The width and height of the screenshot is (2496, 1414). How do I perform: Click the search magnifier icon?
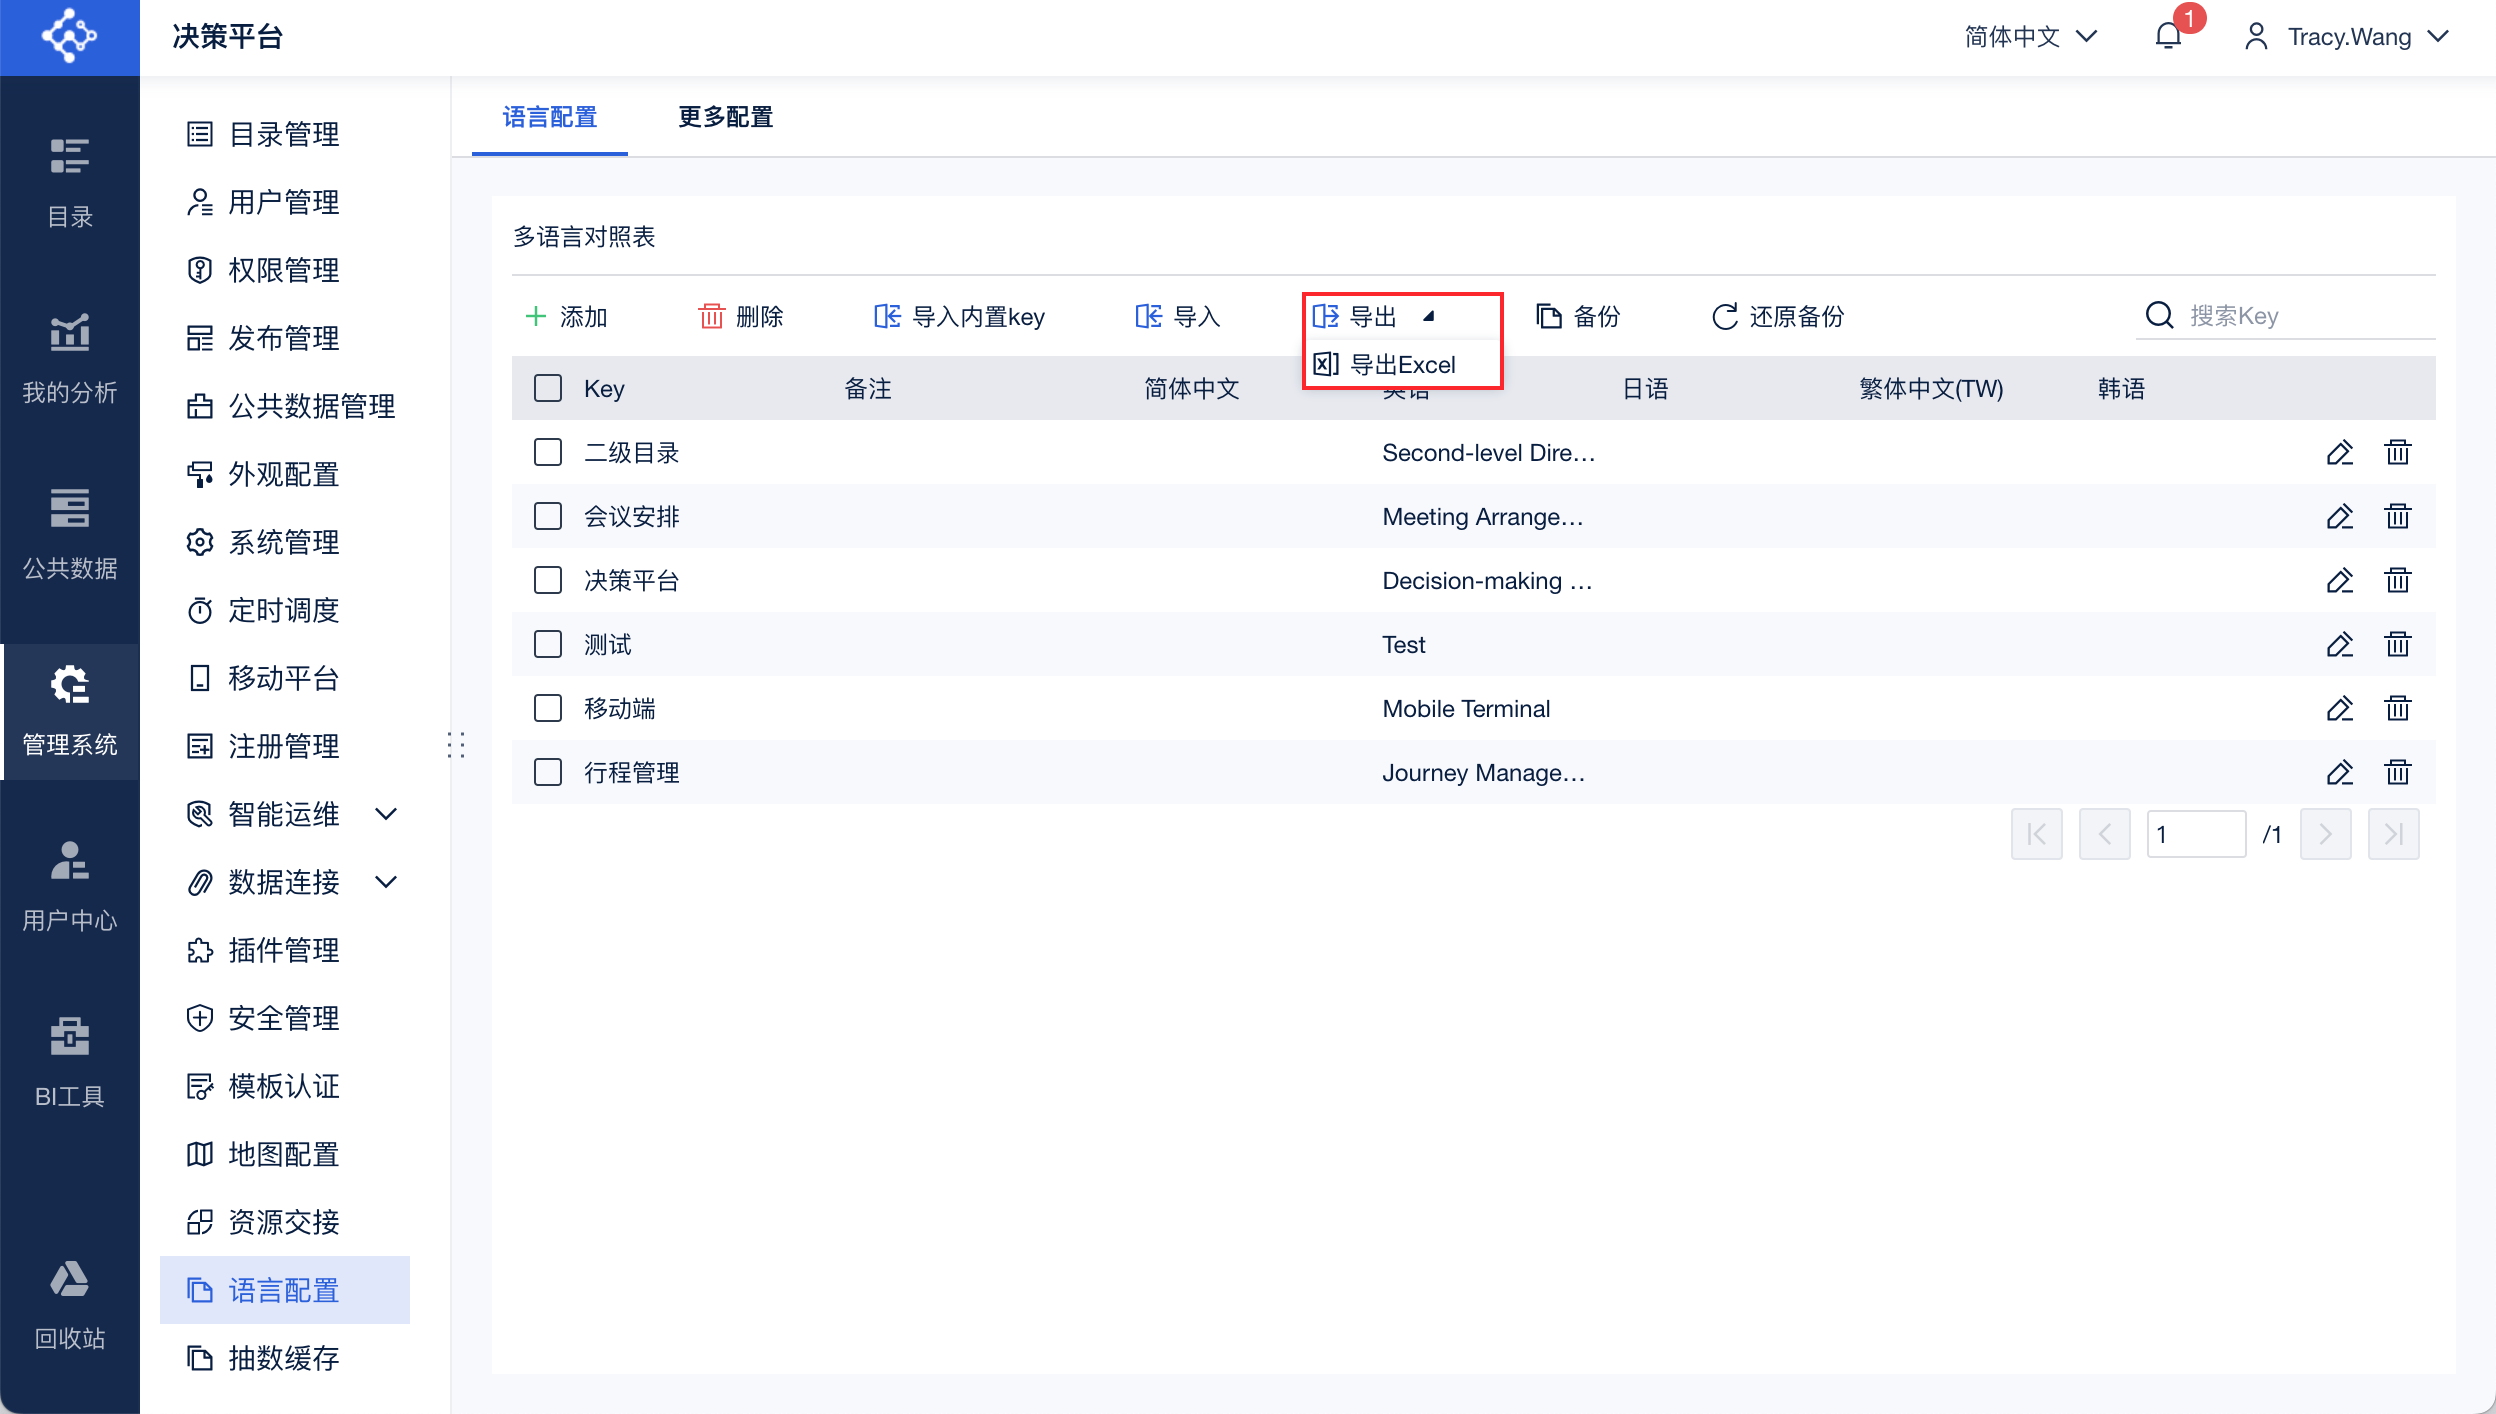coord(2160,316)
